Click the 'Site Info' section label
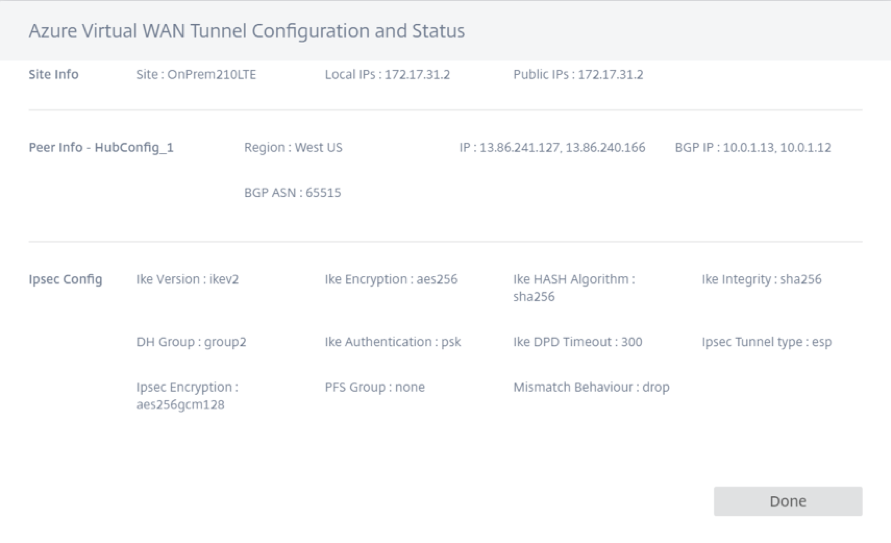This screenshot has height=543, width=891. coord(53,74)
